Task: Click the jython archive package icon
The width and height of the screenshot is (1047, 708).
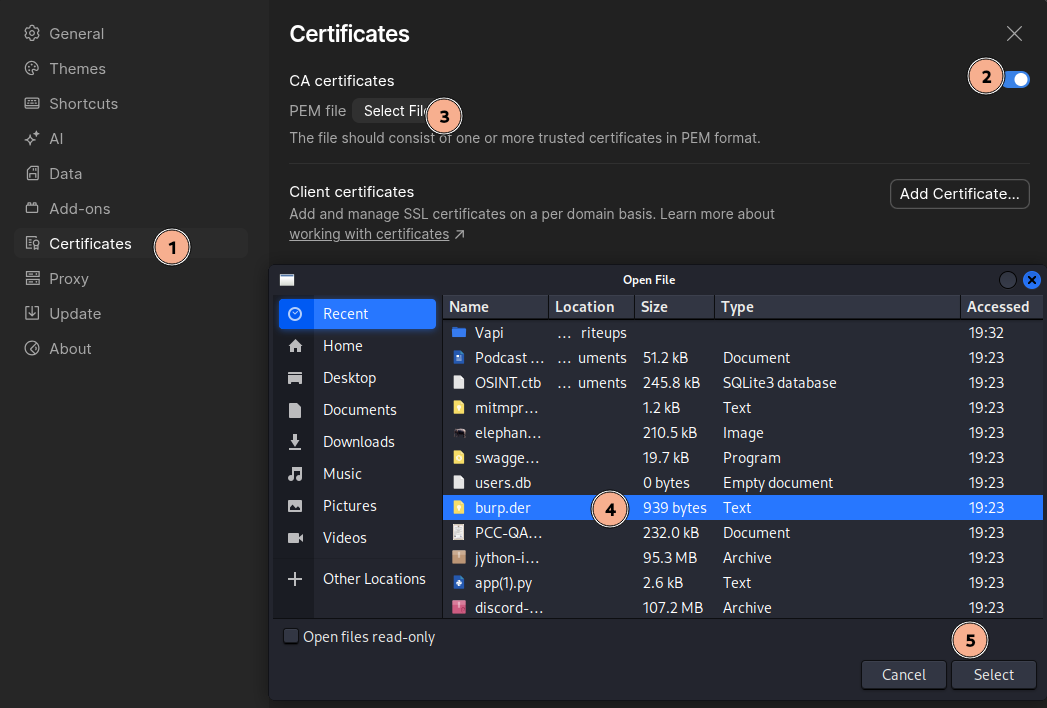Action: pos(459,558)
